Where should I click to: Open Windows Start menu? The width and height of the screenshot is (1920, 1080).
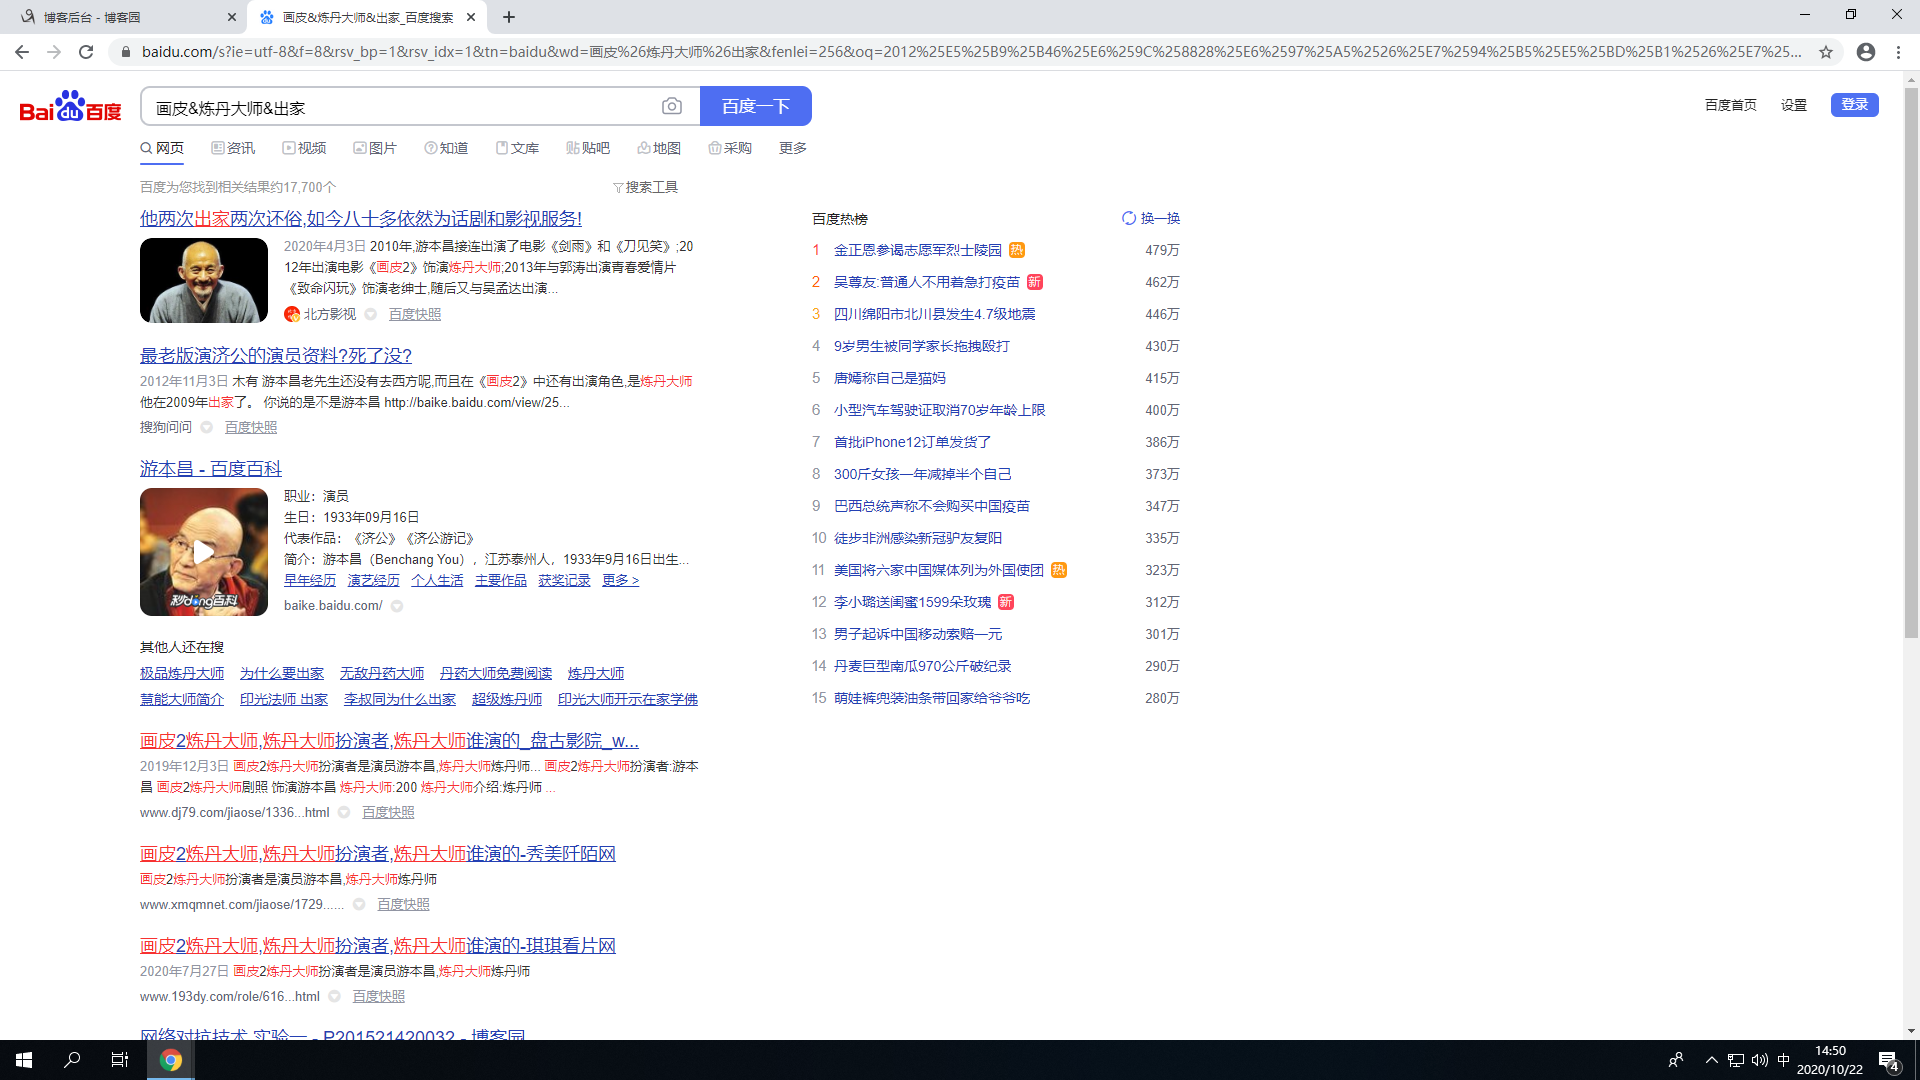pos(24,1060)
